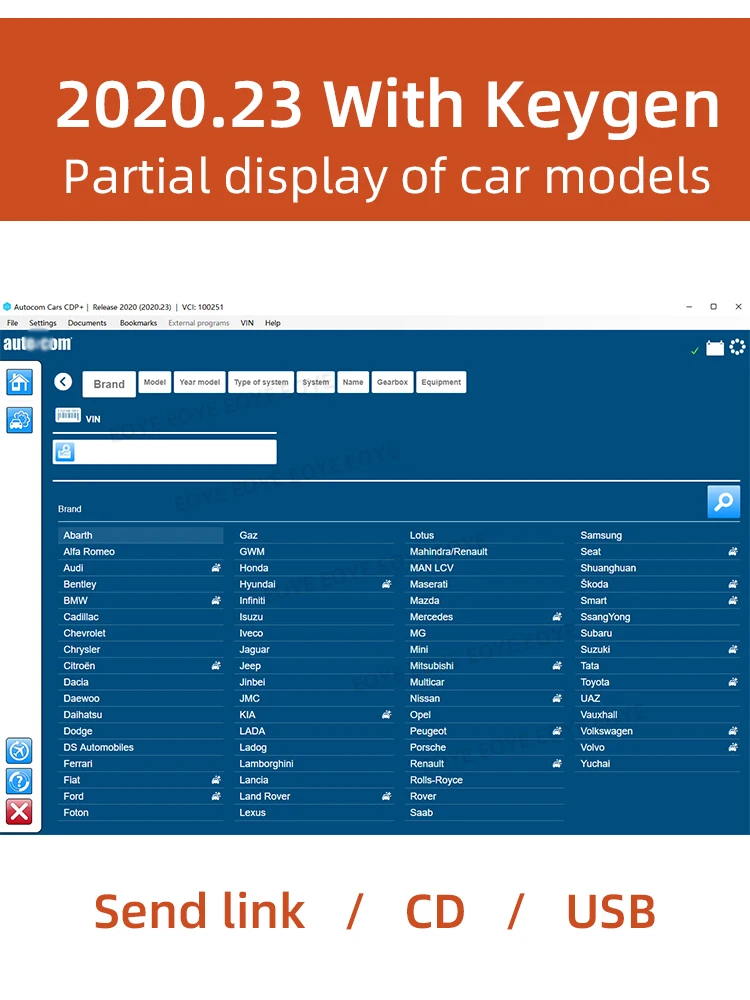750x1000 pixels.
Task: Select Lexus brand
Action: 314,812
